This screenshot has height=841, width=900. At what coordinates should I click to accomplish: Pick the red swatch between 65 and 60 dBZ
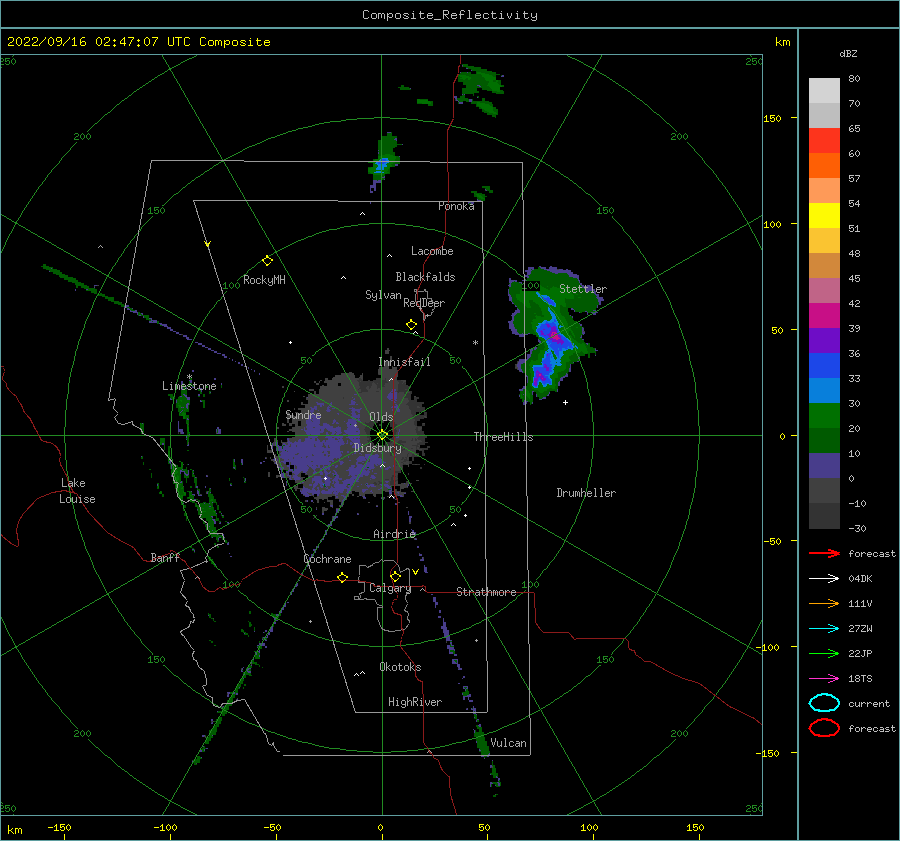point(824,141)
